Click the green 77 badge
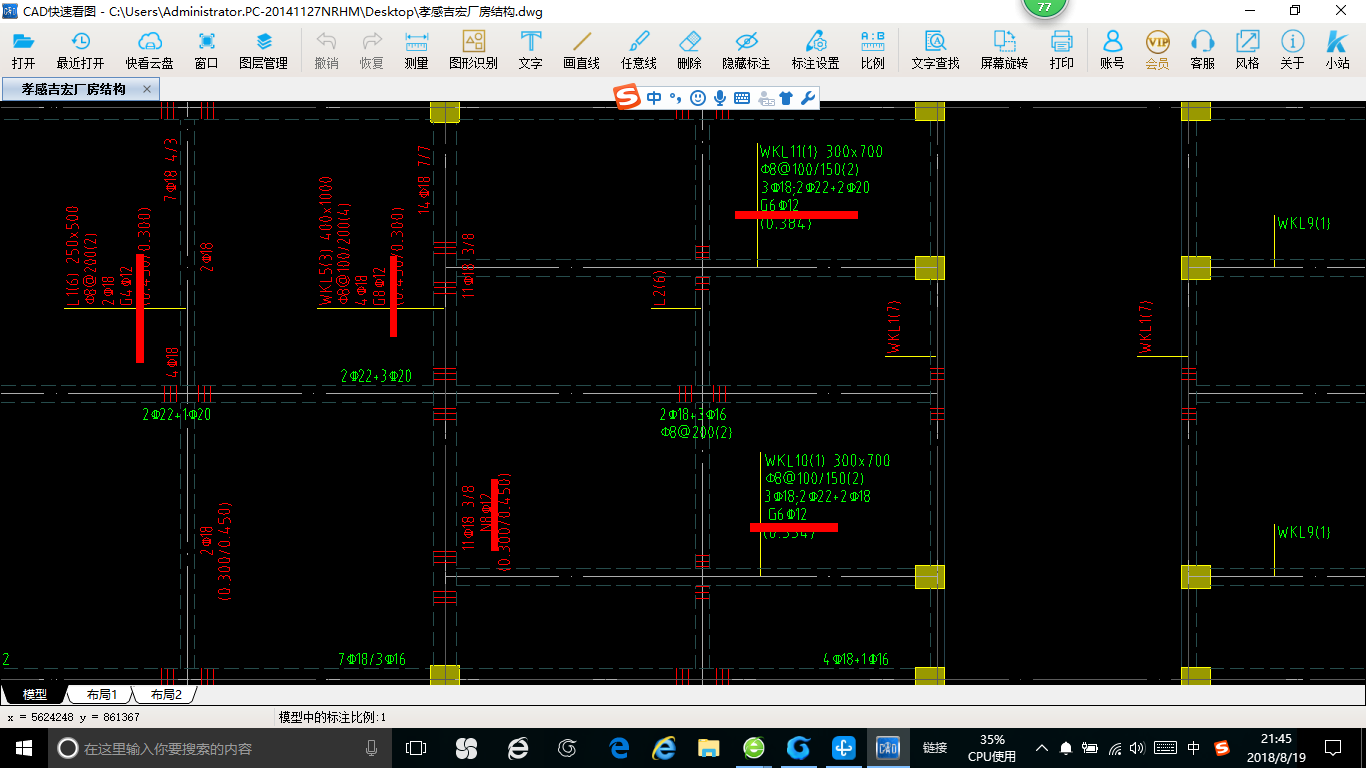The height and width of the screenshot is (768, 1366). (x=1045, y=7)
